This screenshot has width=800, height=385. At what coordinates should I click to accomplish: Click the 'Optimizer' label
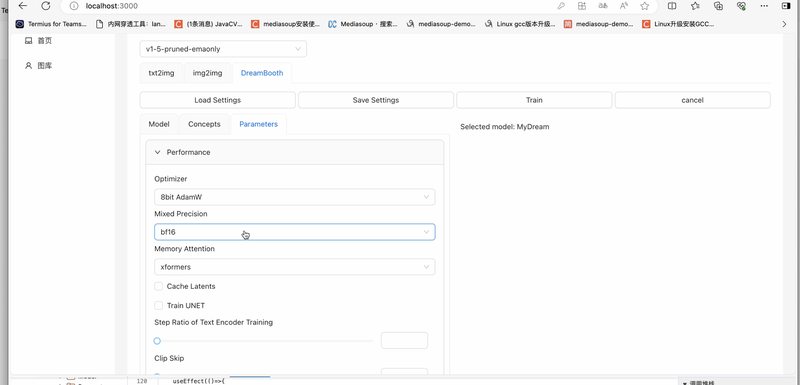click(x=170, y=179)
